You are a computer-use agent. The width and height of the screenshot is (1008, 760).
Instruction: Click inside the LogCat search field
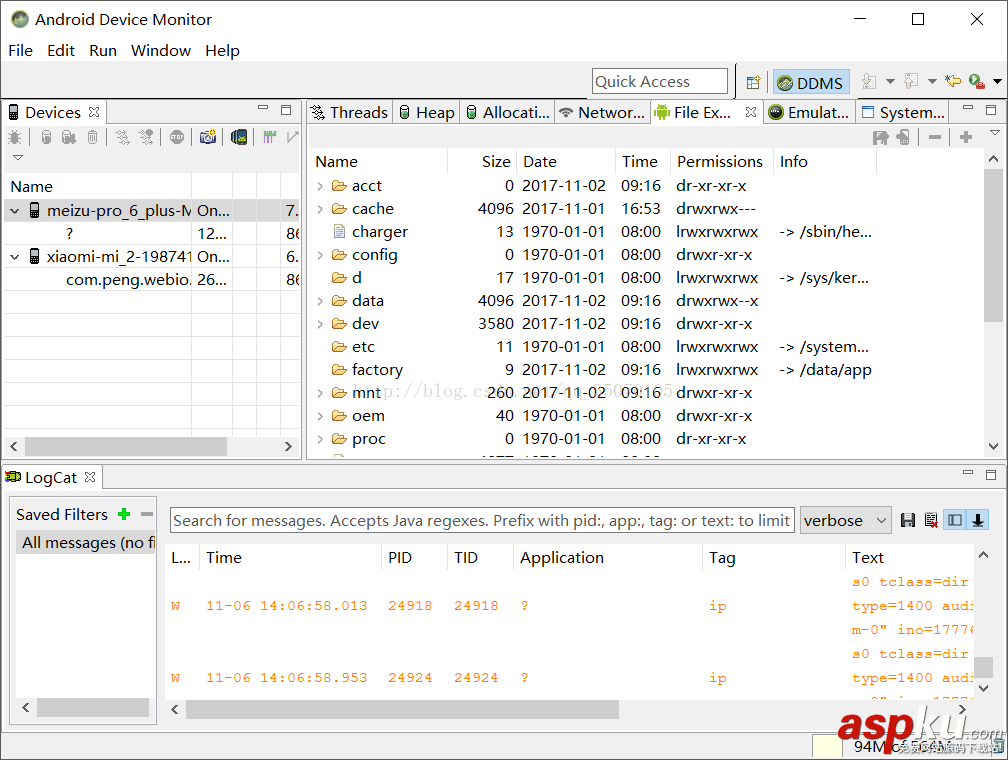click(478, 519)
